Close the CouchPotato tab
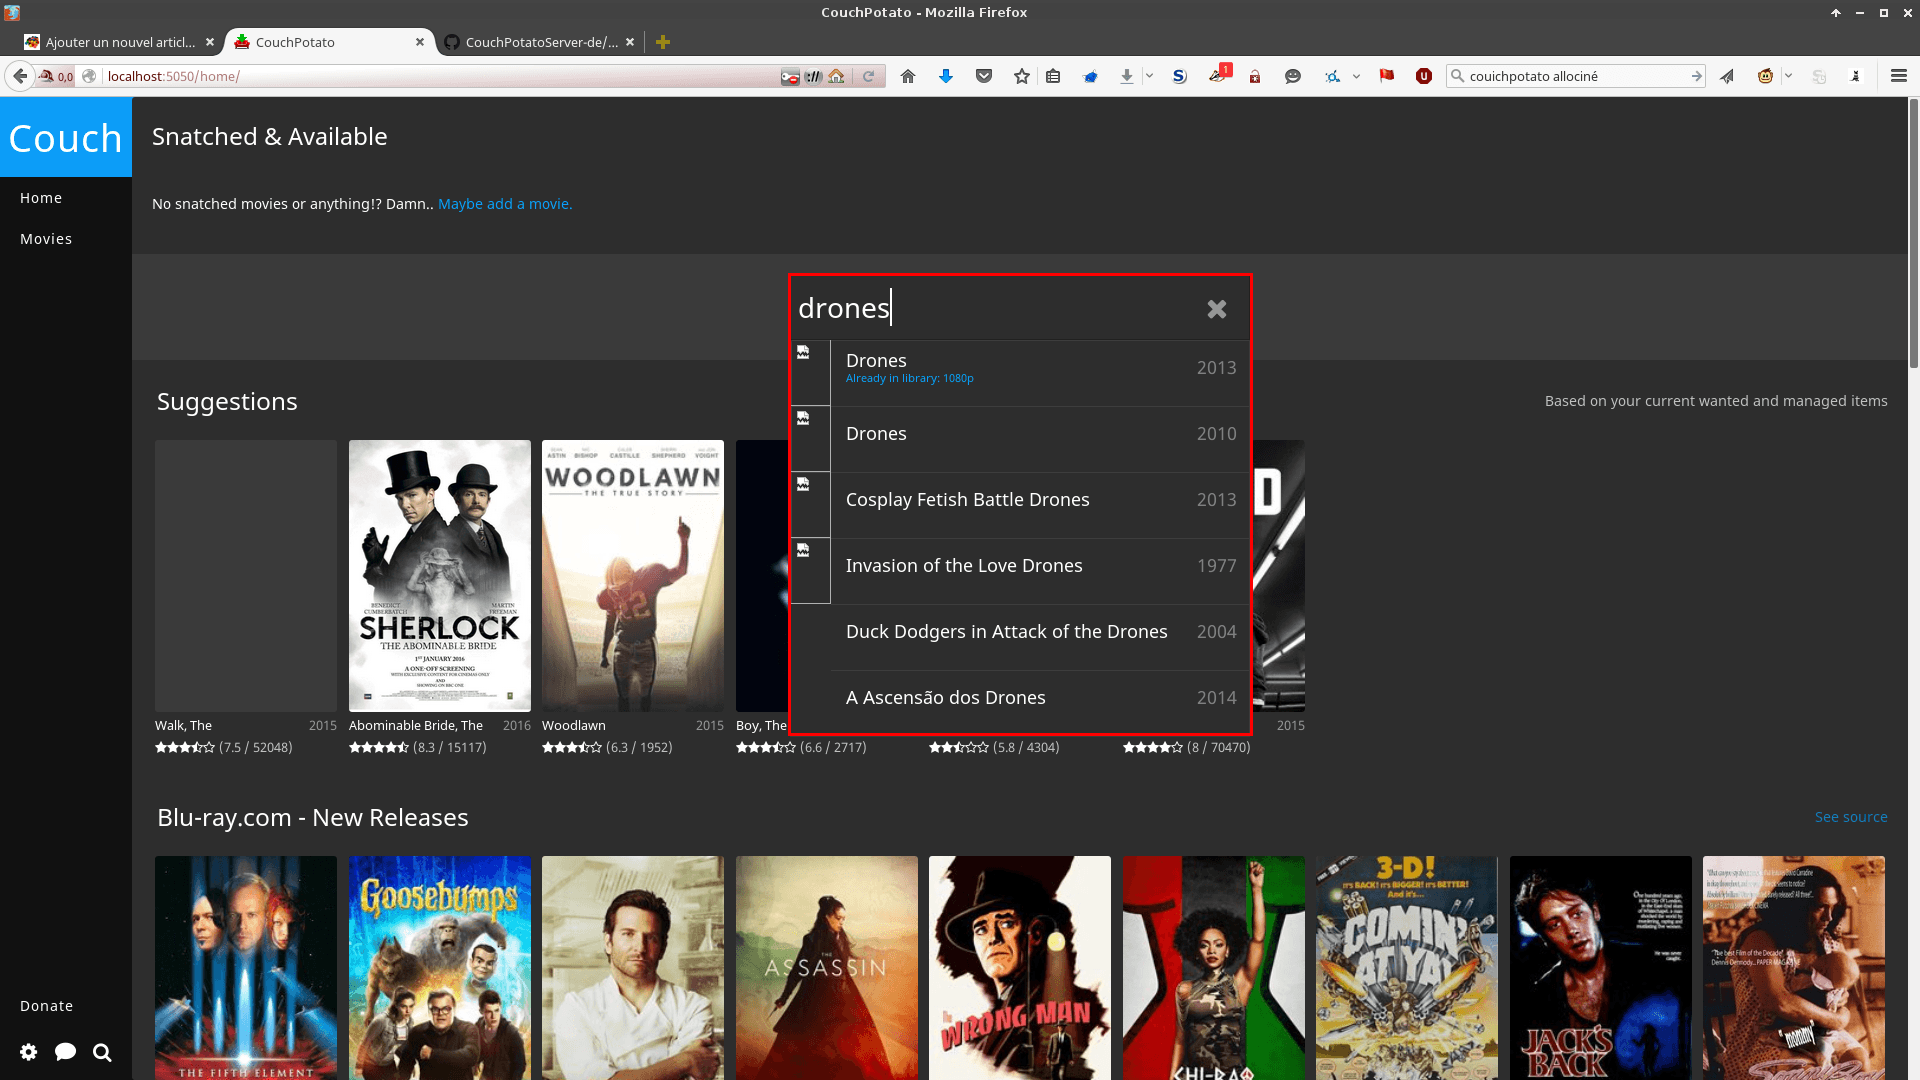Image resolution: width=1920 pixels, height=1080 pixels. pyautogui.click(x=420, y=42)
